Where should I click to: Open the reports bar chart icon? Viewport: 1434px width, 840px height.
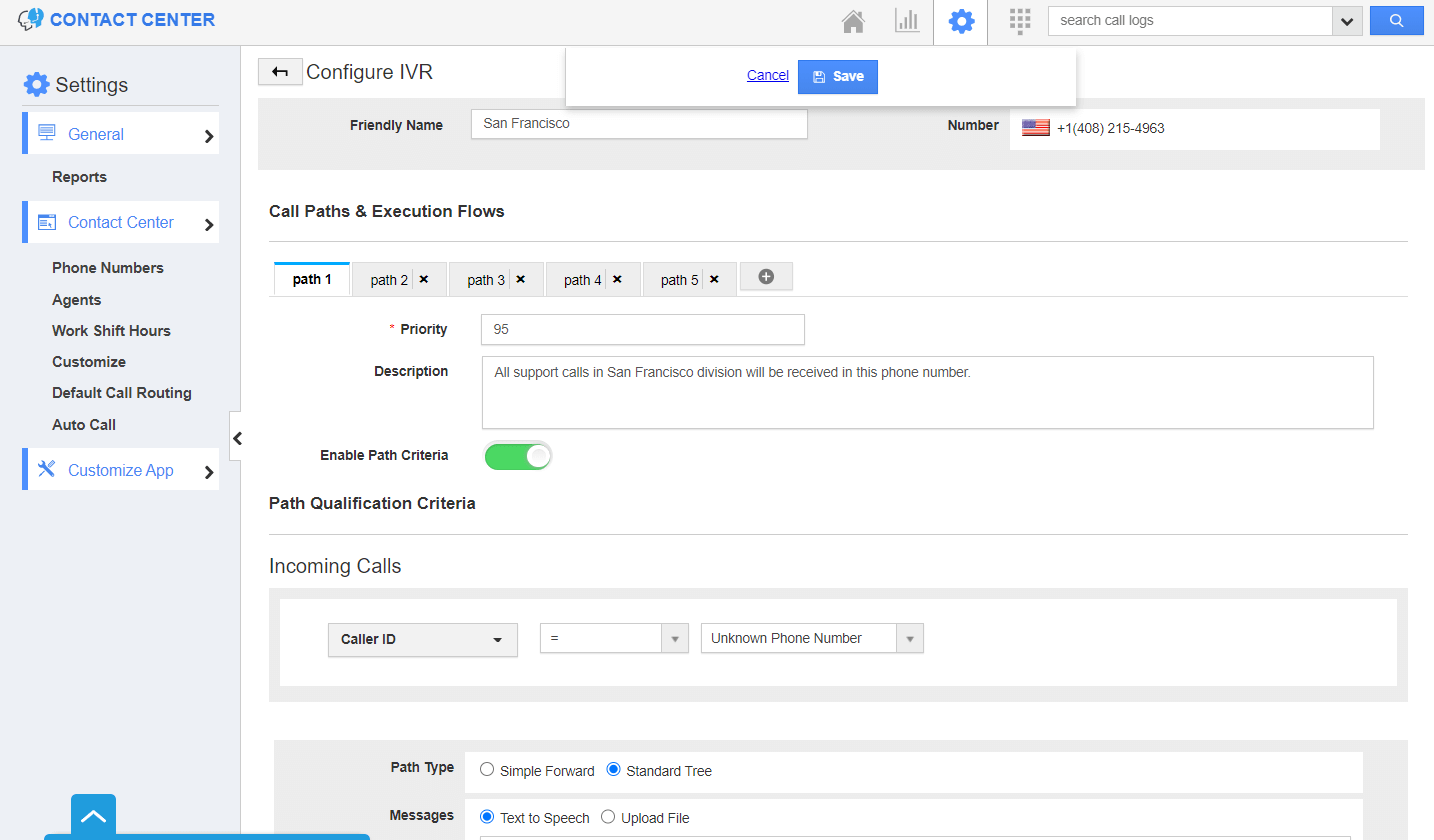(x=907, y=21)
